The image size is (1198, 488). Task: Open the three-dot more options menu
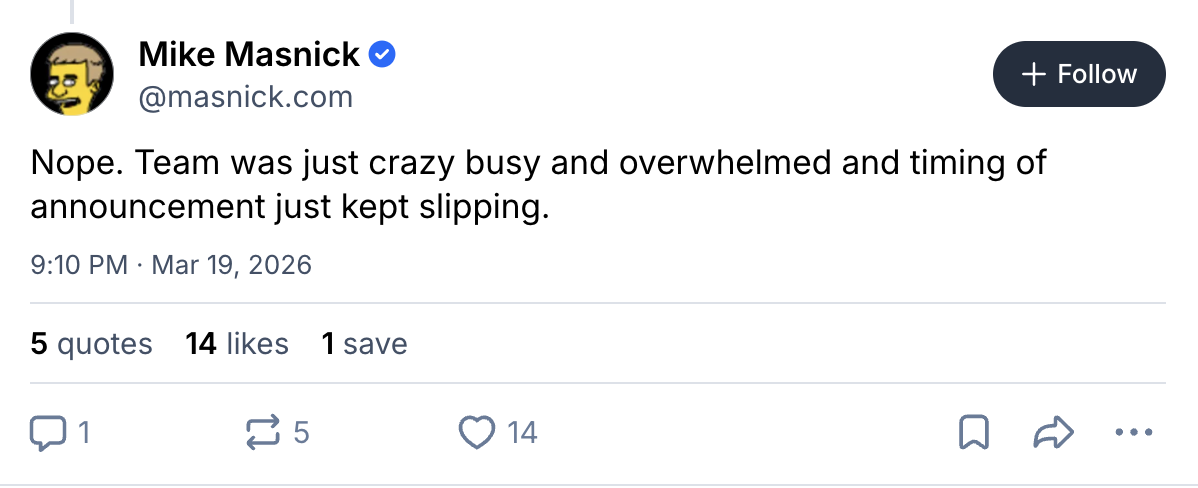coord(1132,432)
